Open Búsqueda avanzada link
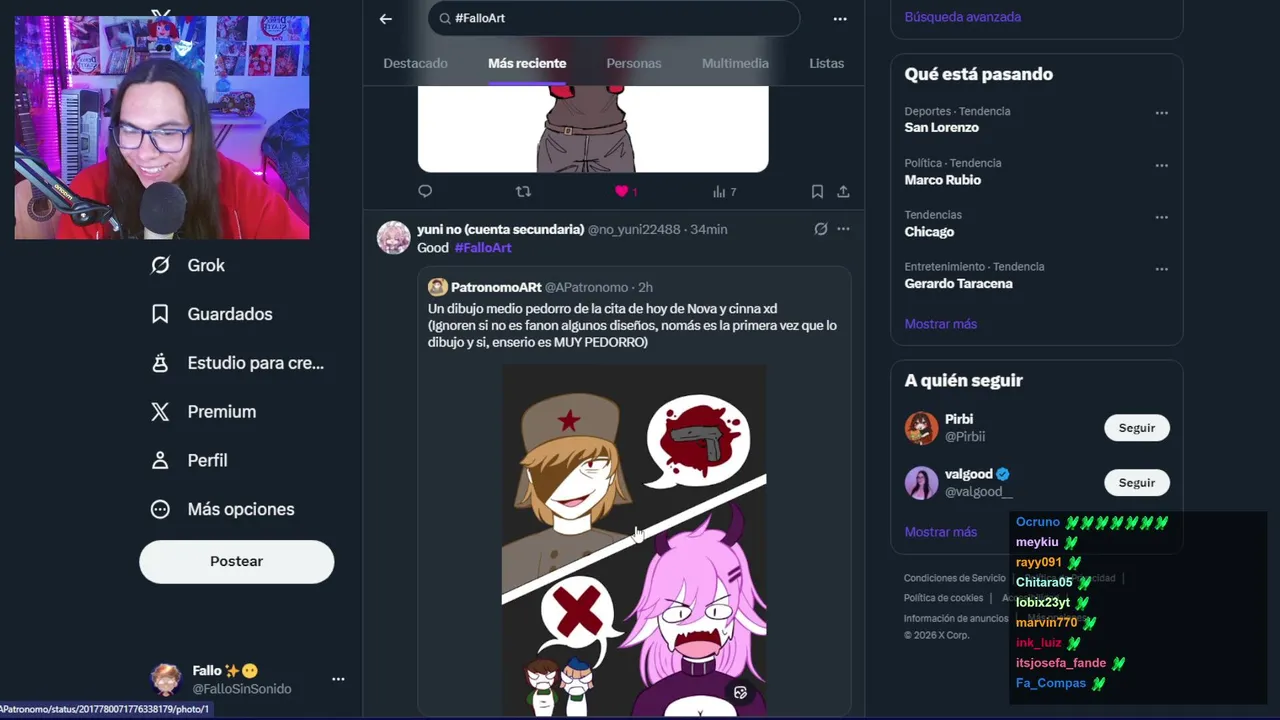 tap(962, 17)
